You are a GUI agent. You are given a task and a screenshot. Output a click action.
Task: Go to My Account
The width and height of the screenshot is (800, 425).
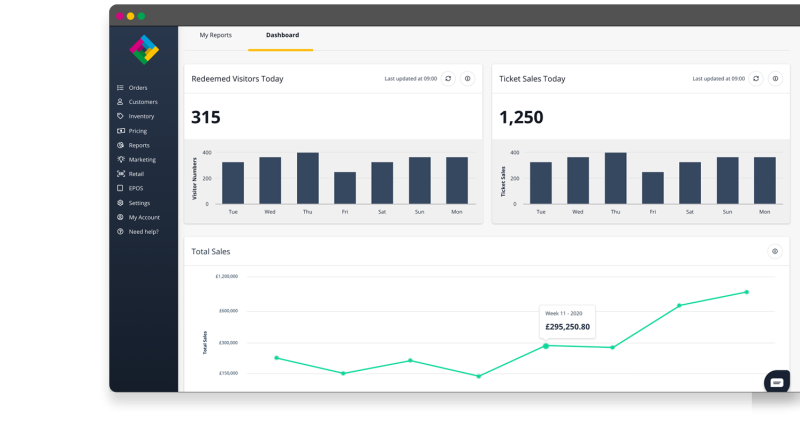(143, 217)
